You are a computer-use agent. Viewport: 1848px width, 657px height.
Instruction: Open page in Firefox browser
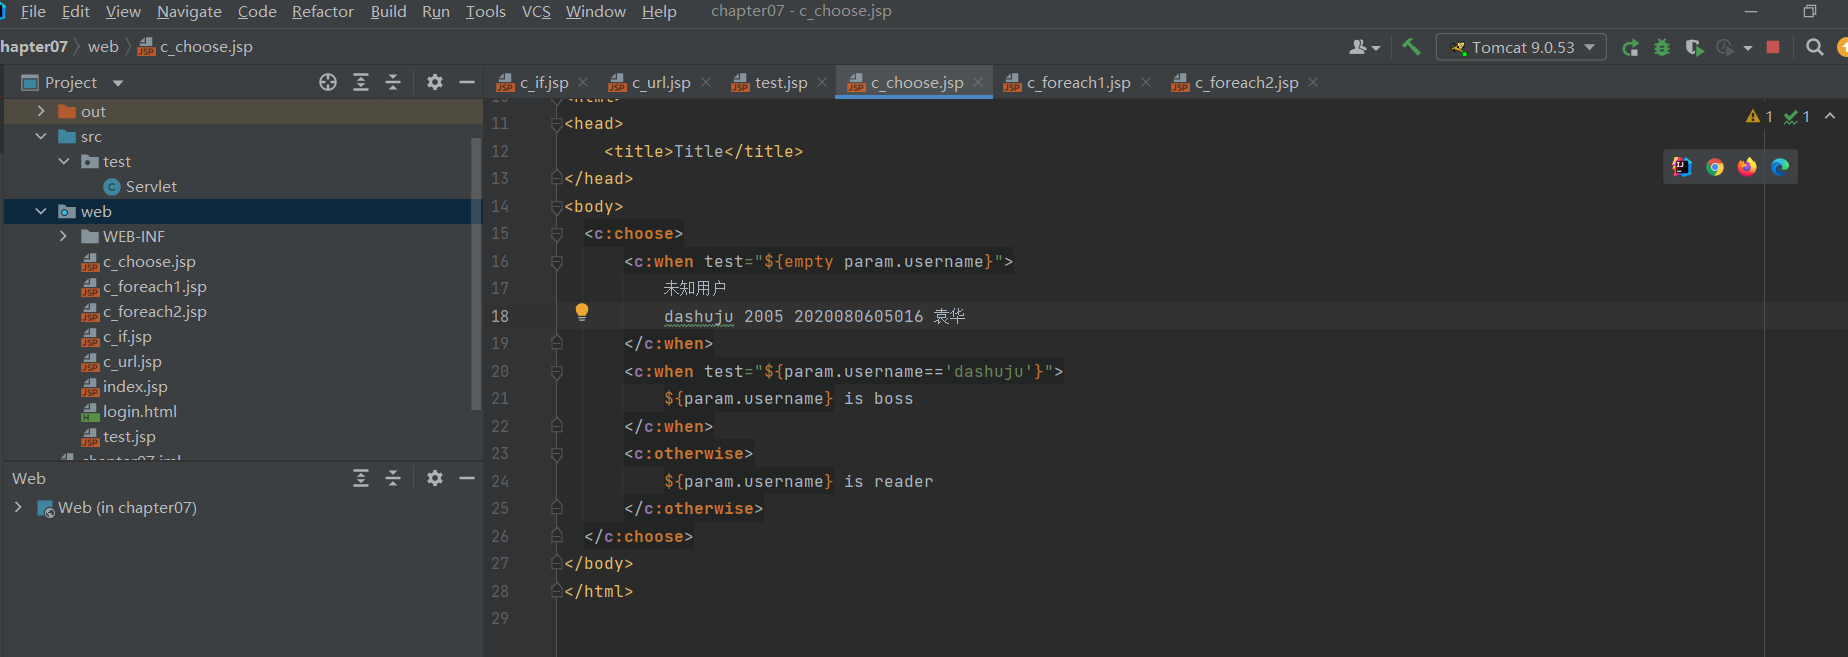pyautogui.click(x=1747, y=167)
